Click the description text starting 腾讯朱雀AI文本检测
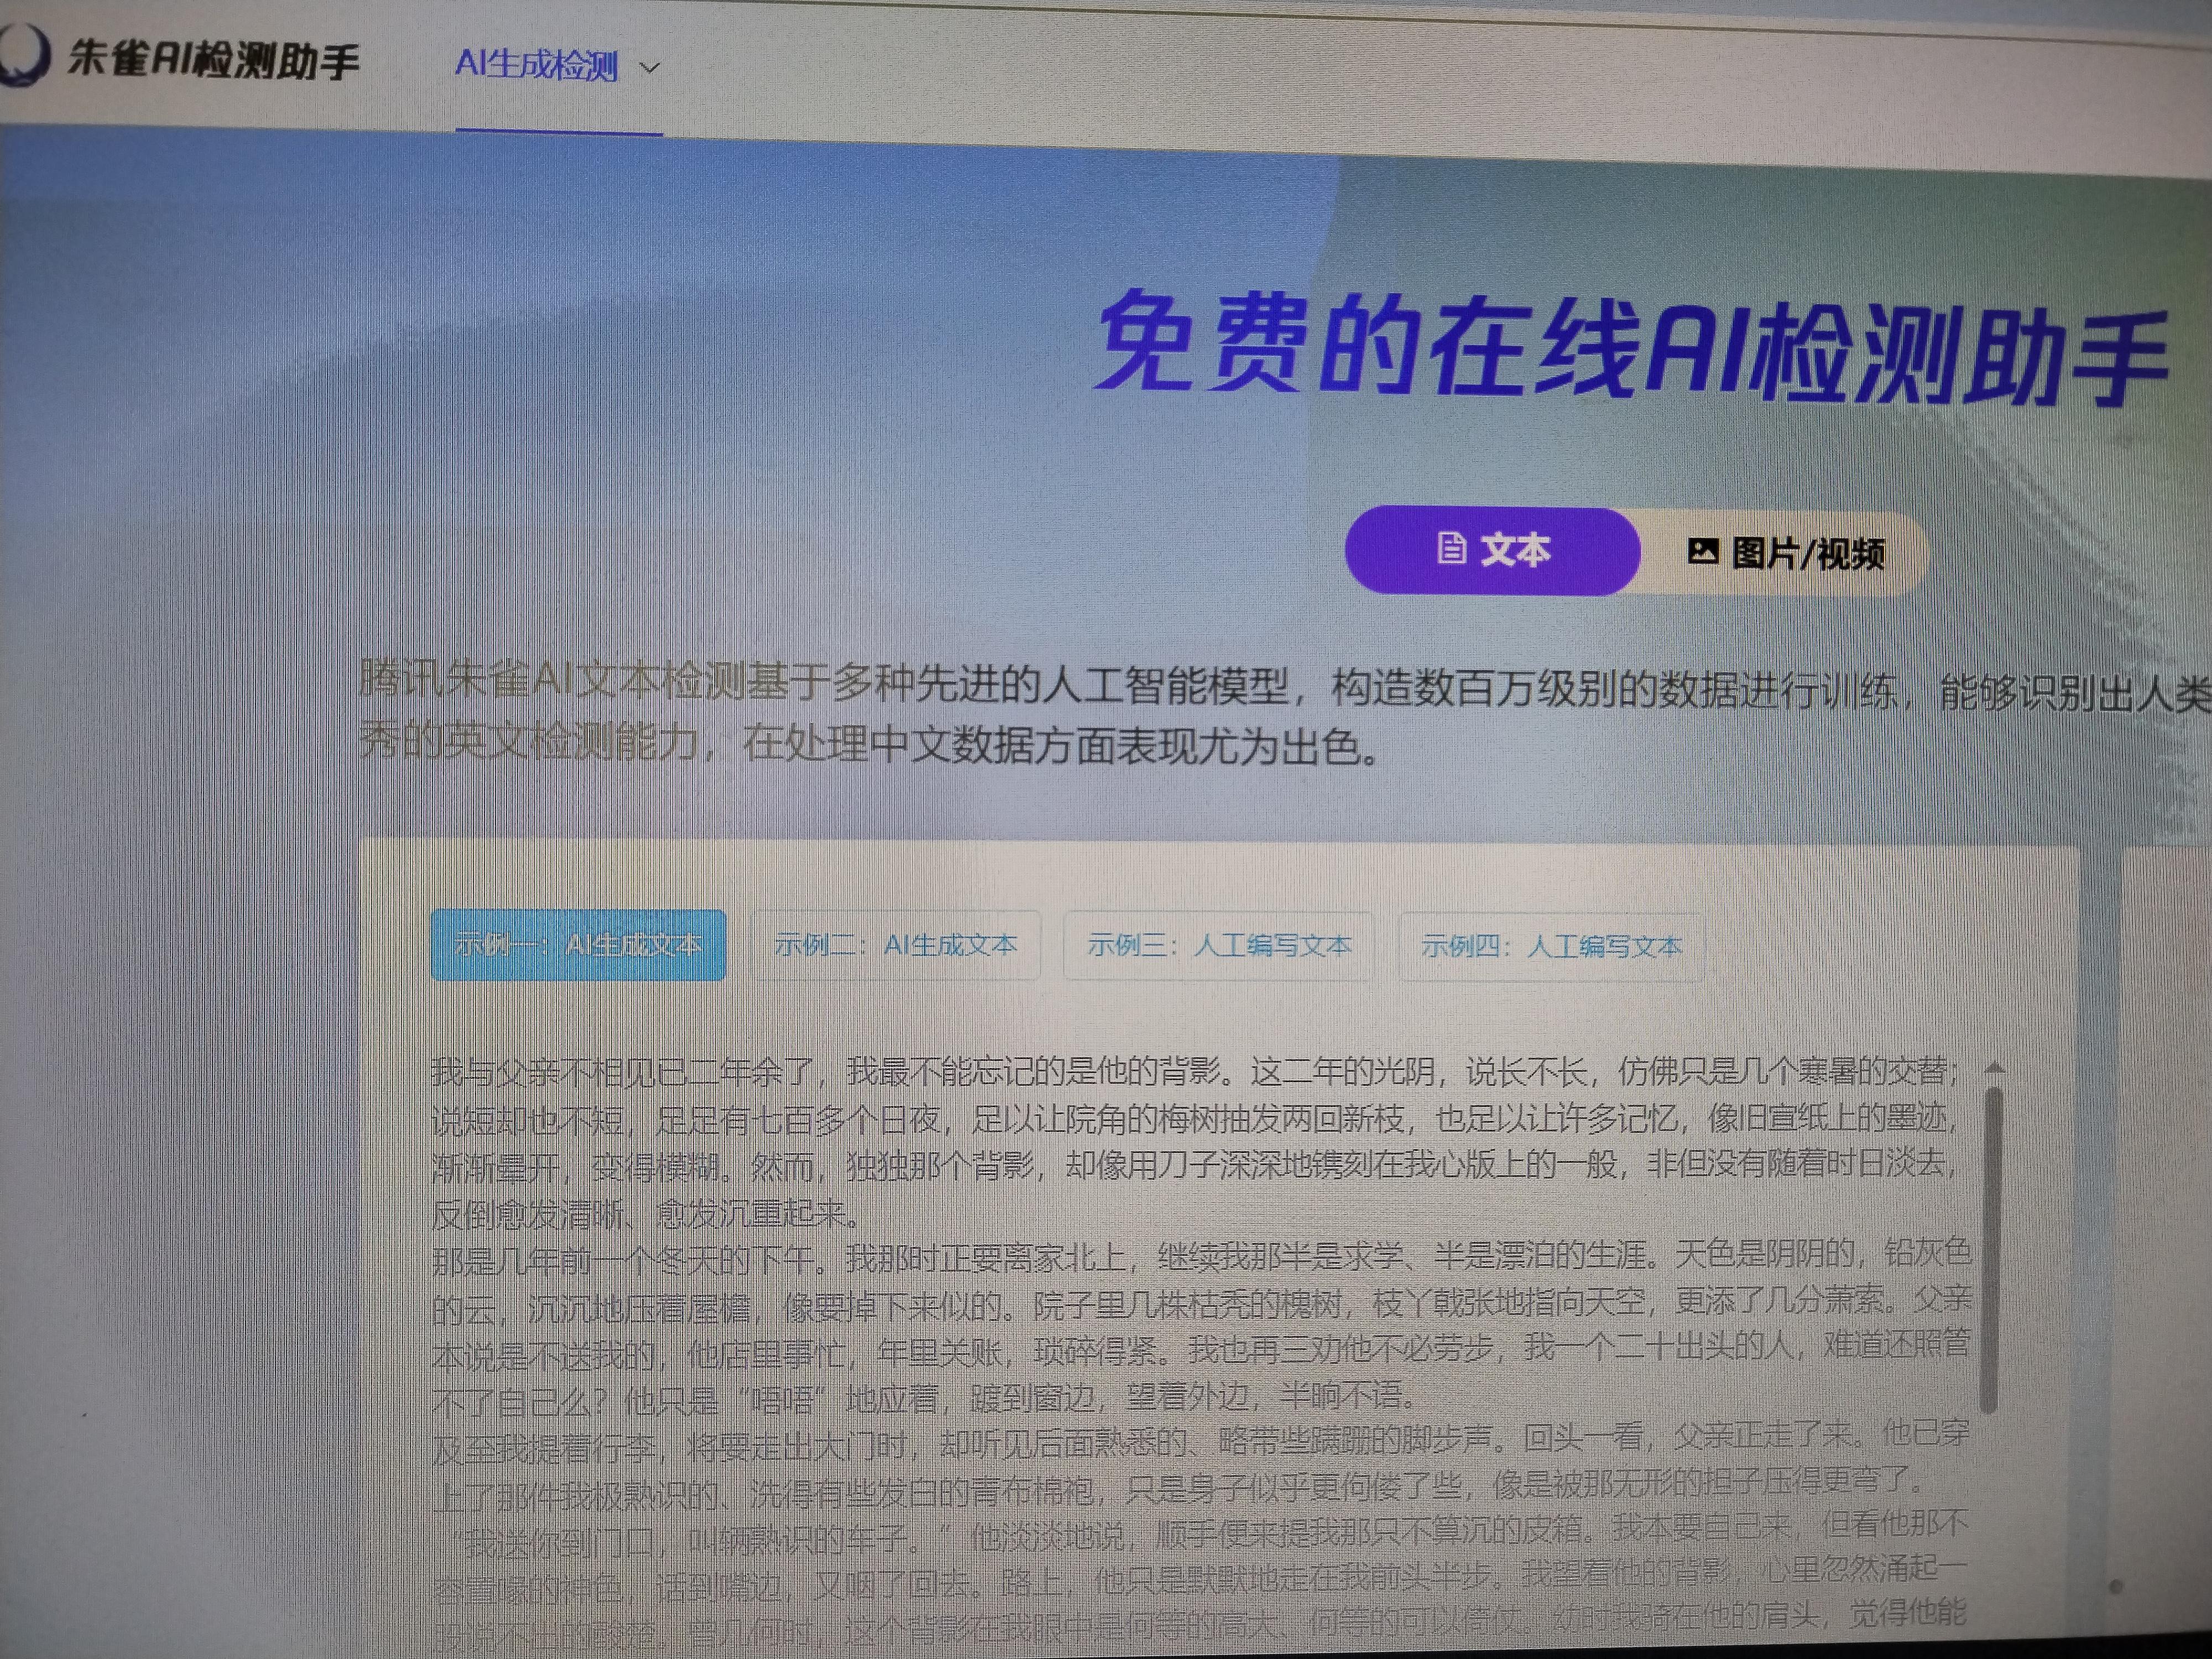The width and height of the screenshot is (2212, 1659). point(1284,714)
